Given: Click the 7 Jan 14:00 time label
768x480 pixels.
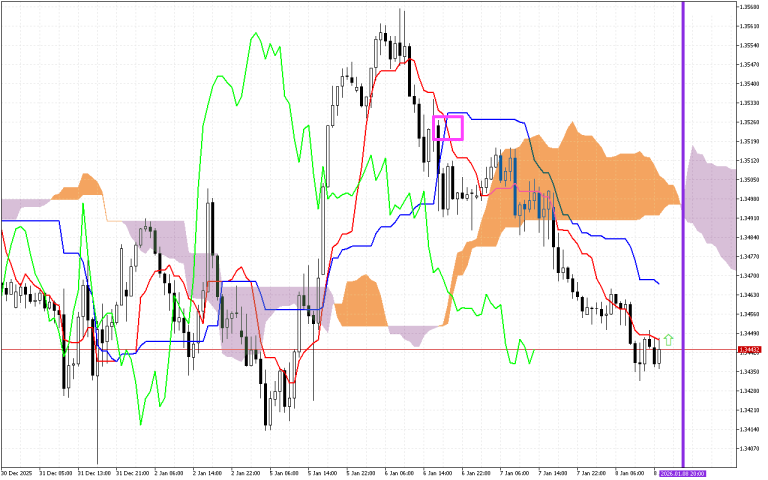Looking at the screenshot, I should [552, 473].
